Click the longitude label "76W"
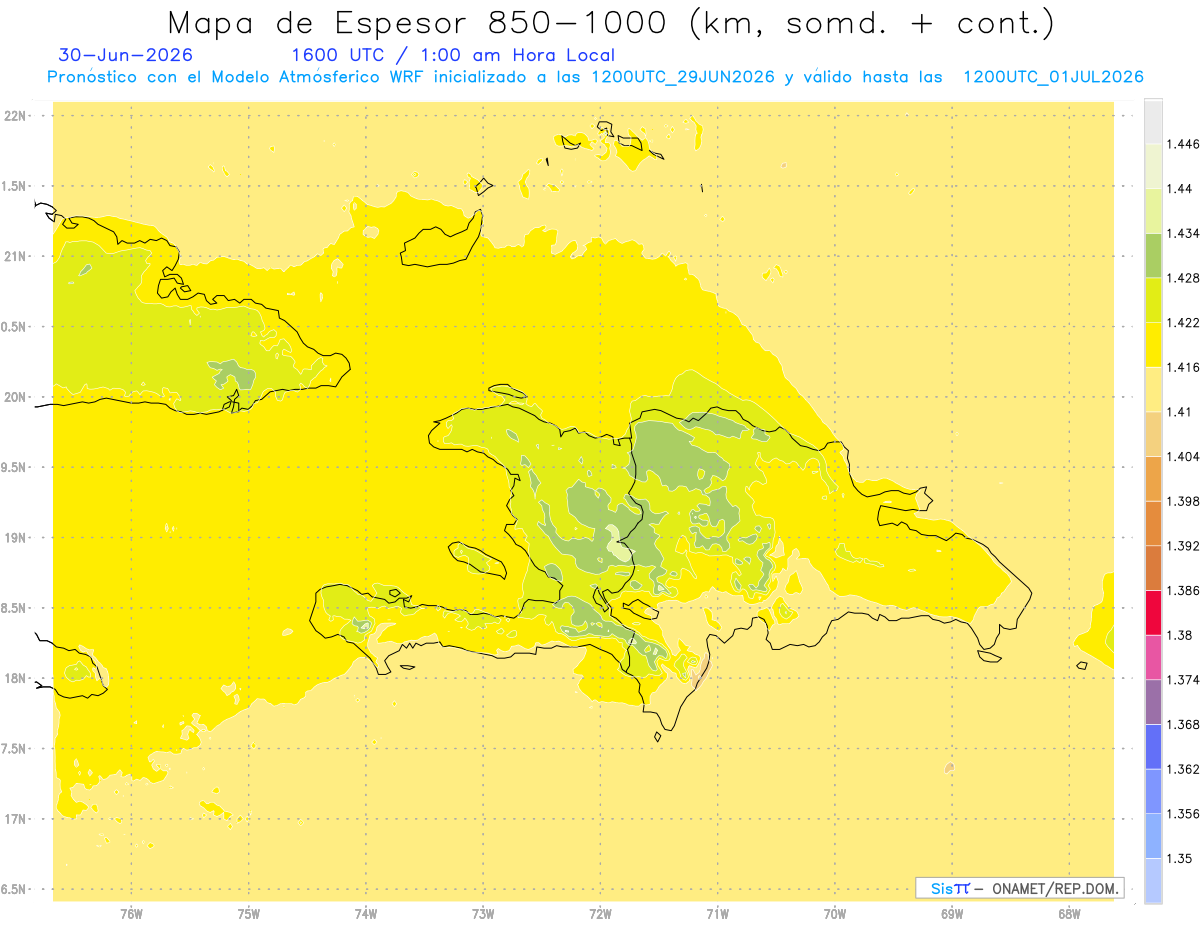 coord(131,913)
